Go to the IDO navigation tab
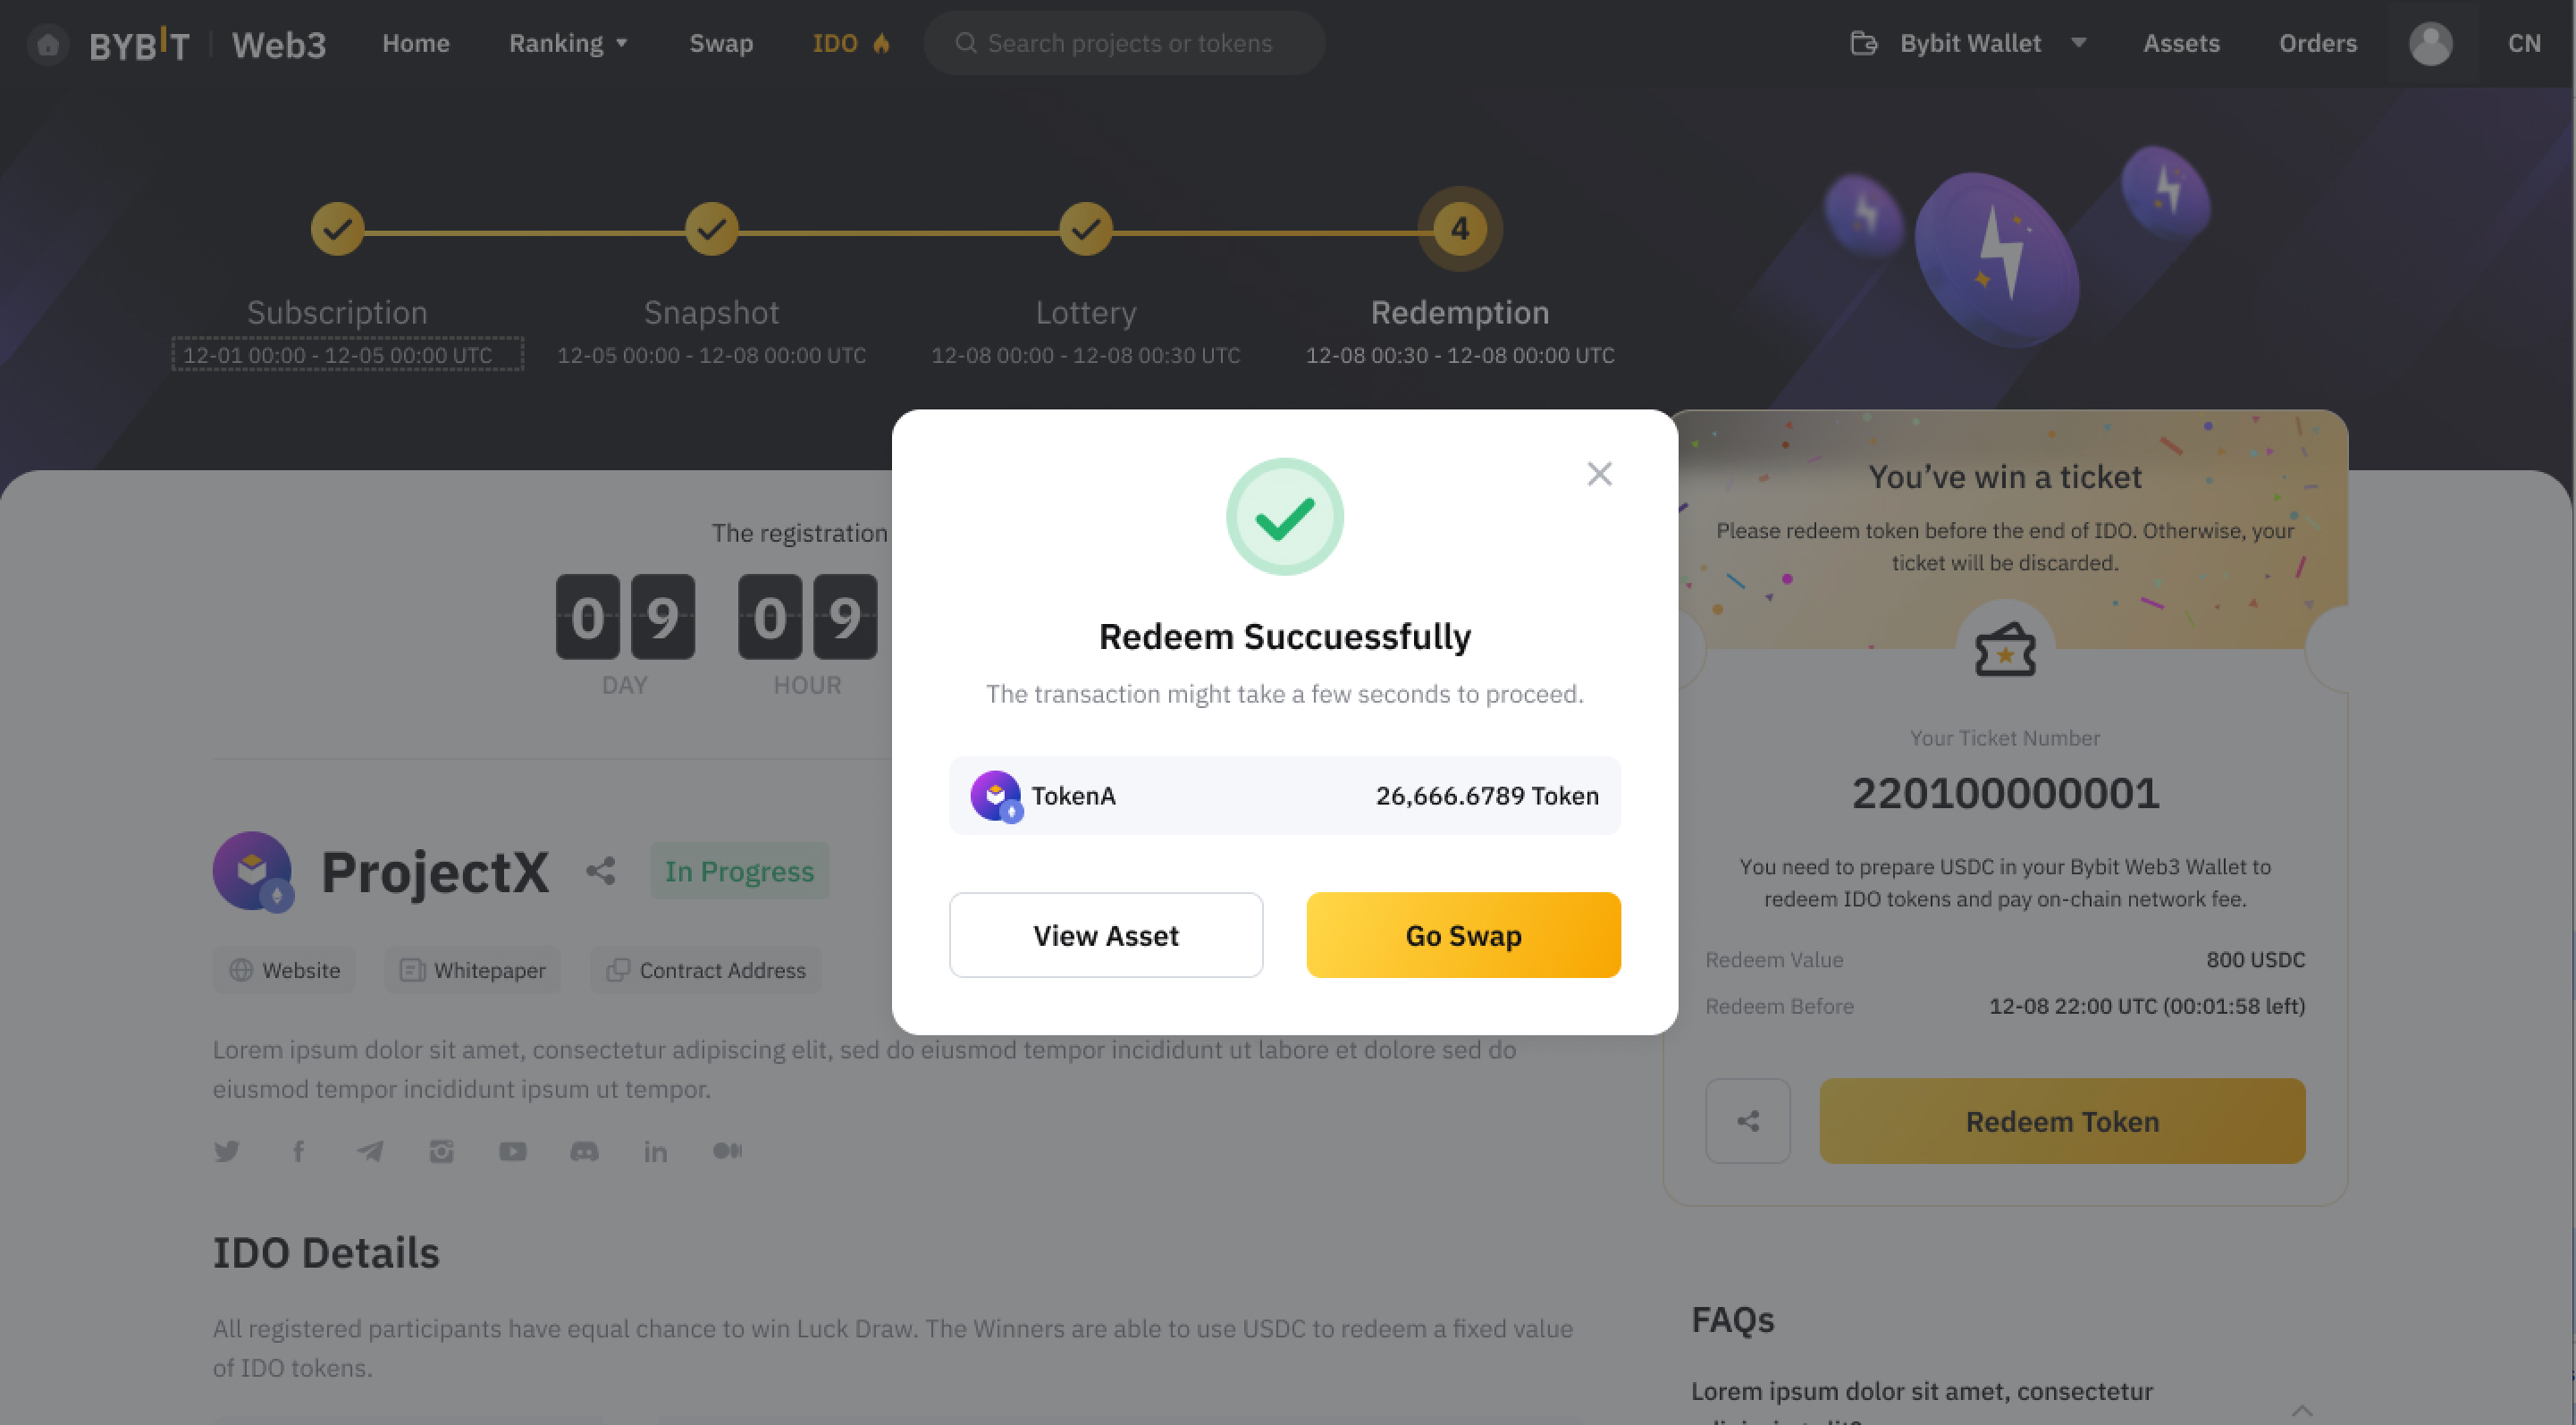Viewport: 2576px width, 1425px height. tap(851, 43)
